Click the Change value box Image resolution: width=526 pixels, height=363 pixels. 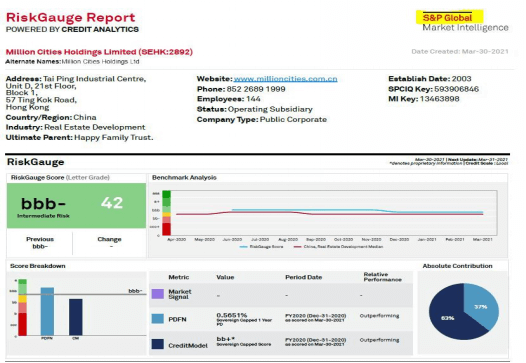tap(109, 243)
